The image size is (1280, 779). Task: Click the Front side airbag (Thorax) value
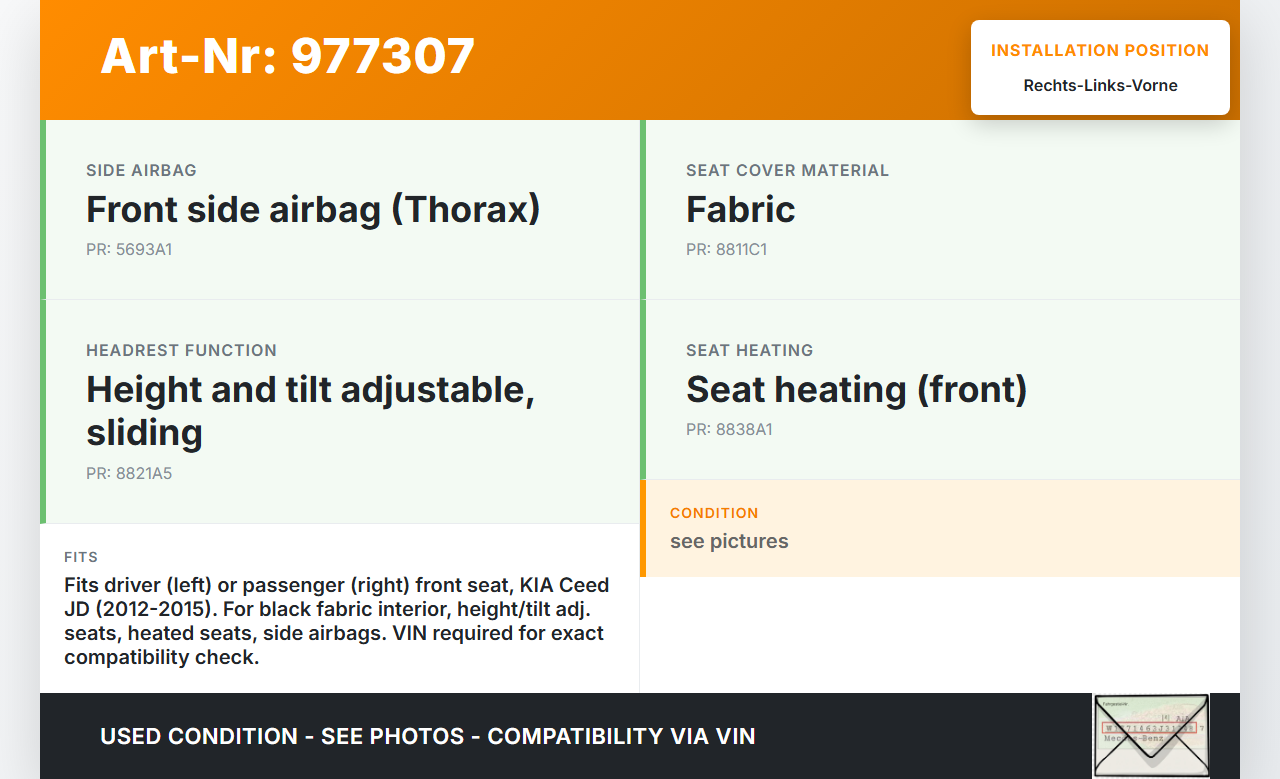[x=313, y=210]
